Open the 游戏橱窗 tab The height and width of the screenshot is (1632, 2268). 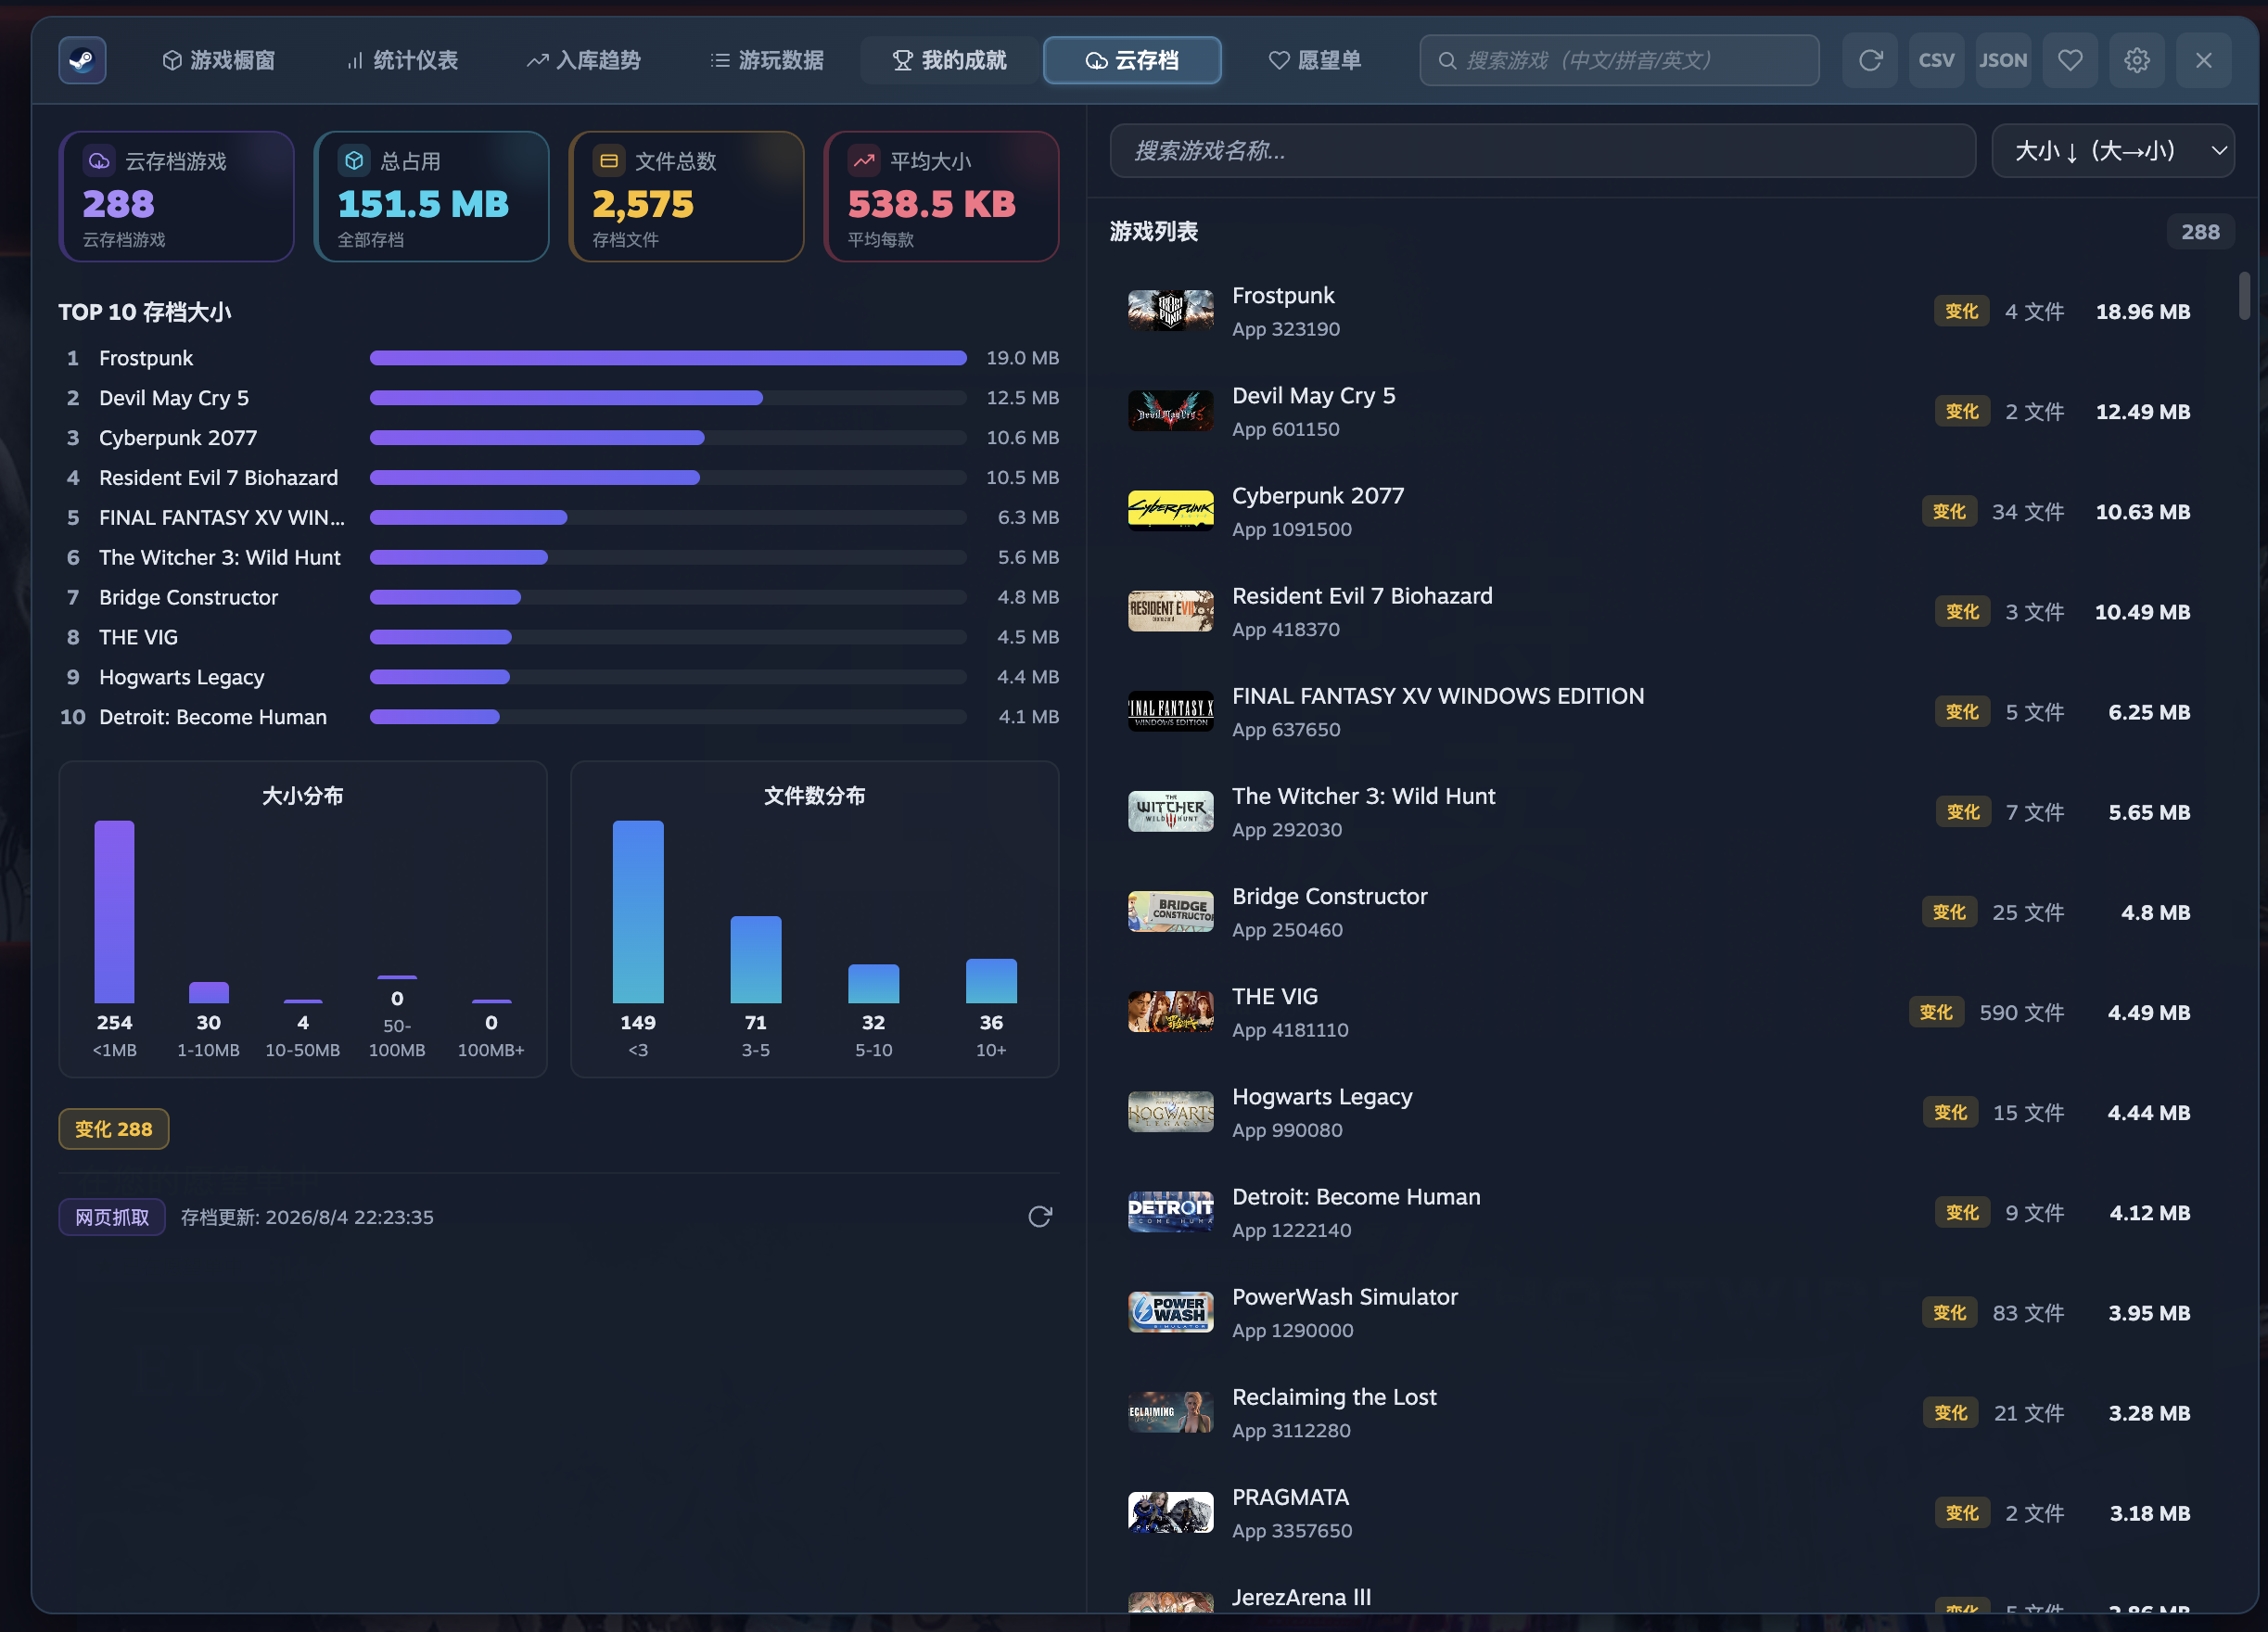click(x=219, y=60)
